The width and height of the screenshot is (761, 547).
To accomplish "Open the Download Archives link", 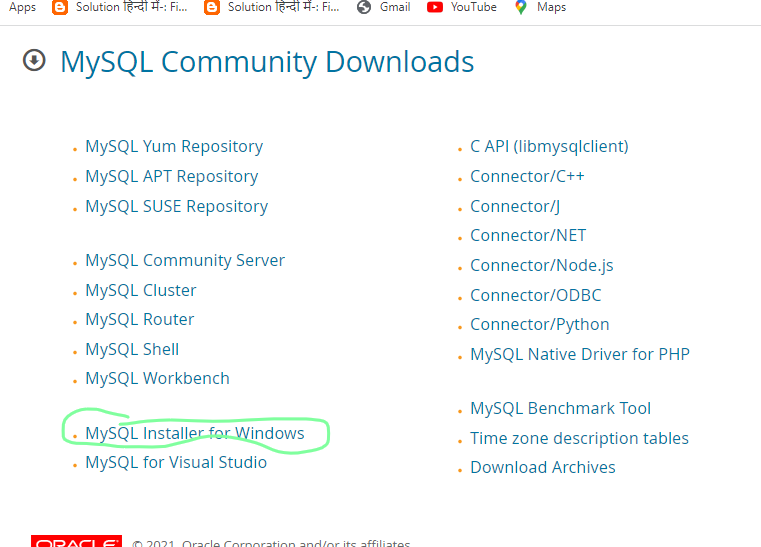I will pos(543,467).
